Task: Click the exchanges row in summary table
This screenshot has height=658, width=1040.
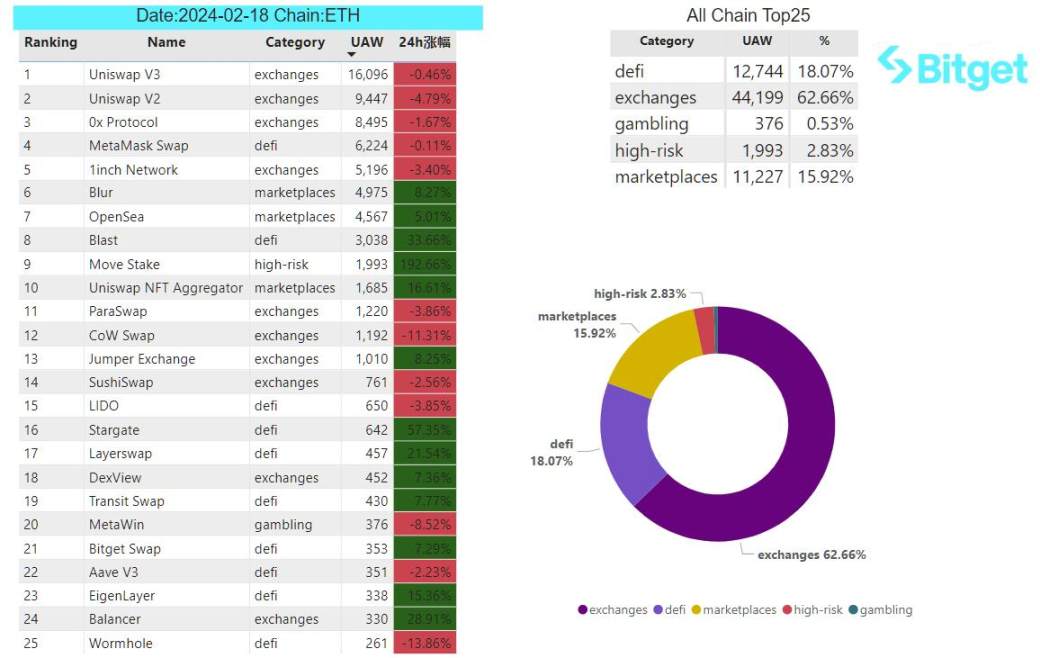Action: (734, 98)
